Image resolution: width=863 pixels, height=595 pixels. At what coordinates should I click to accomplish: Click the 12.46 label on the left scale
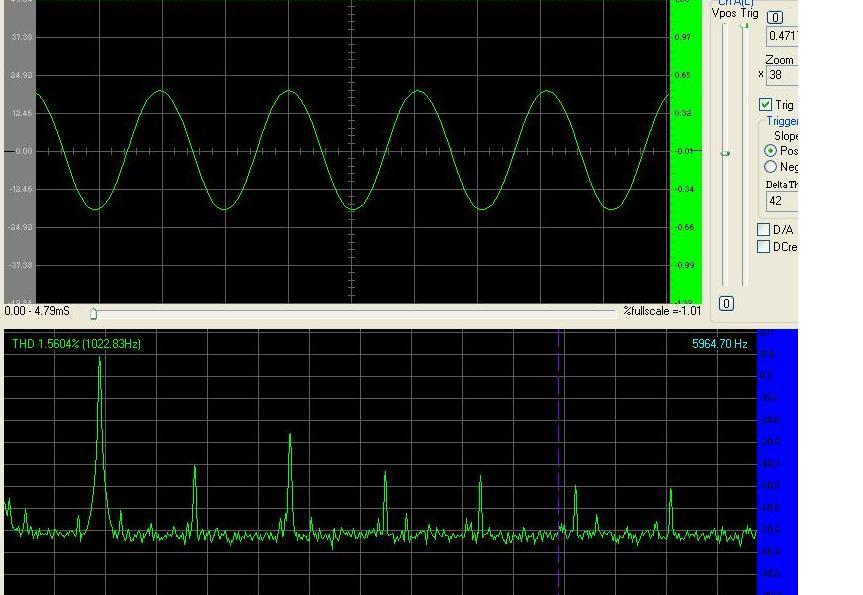click(21, 113)
